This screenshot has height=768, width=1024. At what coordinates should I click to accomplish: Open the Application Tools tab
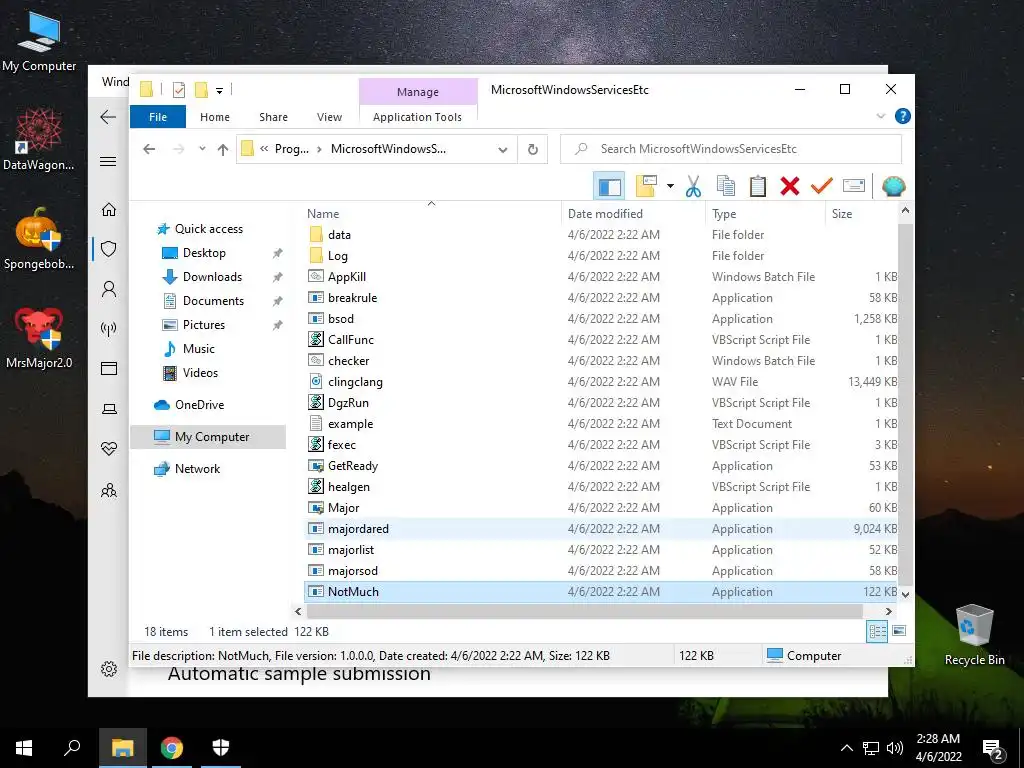417,117
